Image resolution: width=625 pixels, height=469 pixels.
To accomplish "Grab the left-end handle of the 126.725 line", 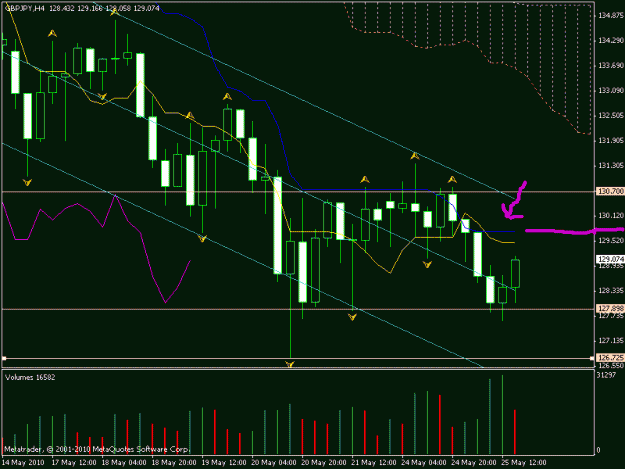I will click(x=4, y=358).
